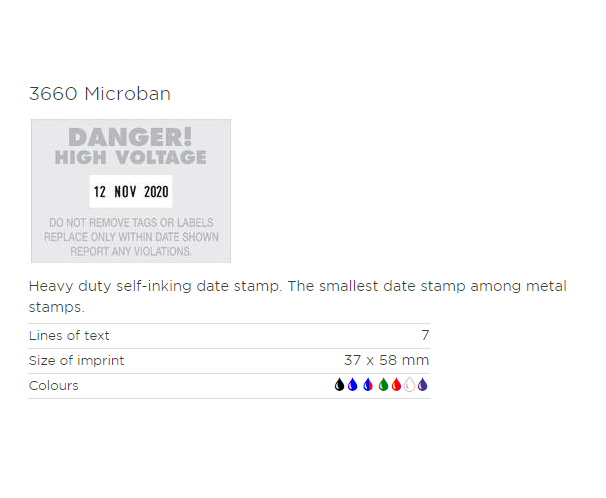
Task: Choose the red ink drop icon
Action: (x=396, y=385)
